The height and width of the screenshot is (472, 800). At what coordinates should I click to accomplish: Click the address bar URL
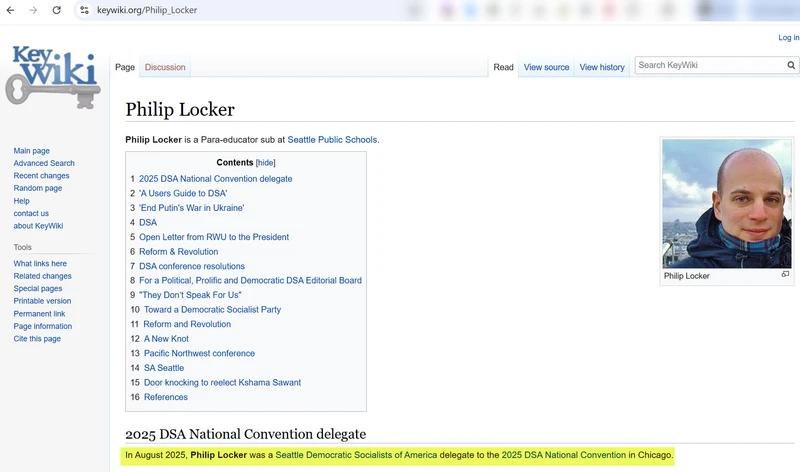point(147,10)
